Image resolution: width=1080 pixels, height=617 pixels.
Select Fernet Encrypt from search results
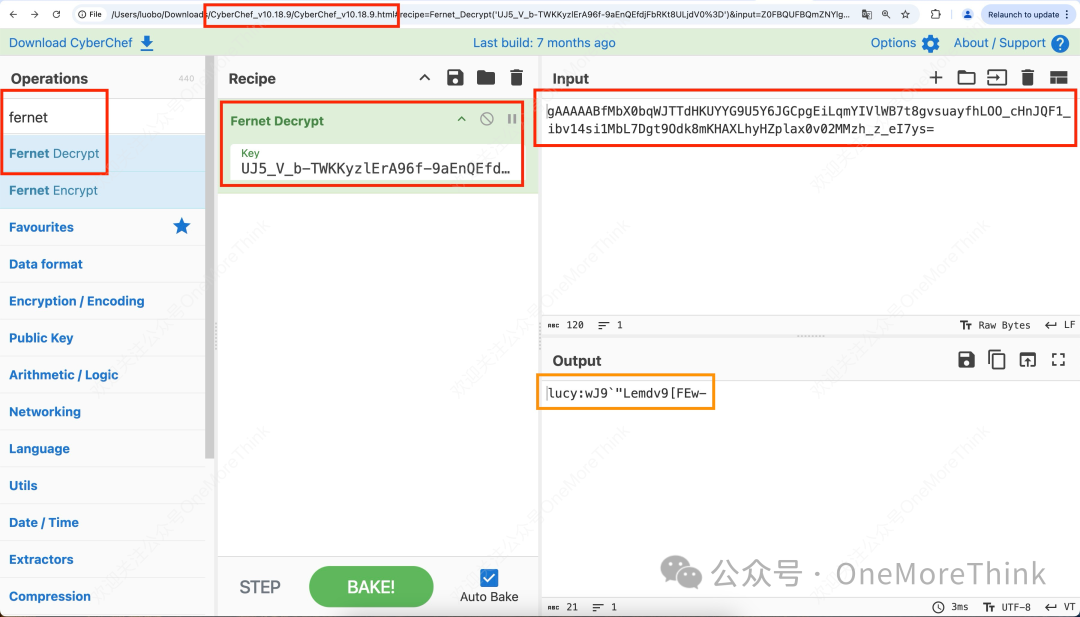click(103, 190)
